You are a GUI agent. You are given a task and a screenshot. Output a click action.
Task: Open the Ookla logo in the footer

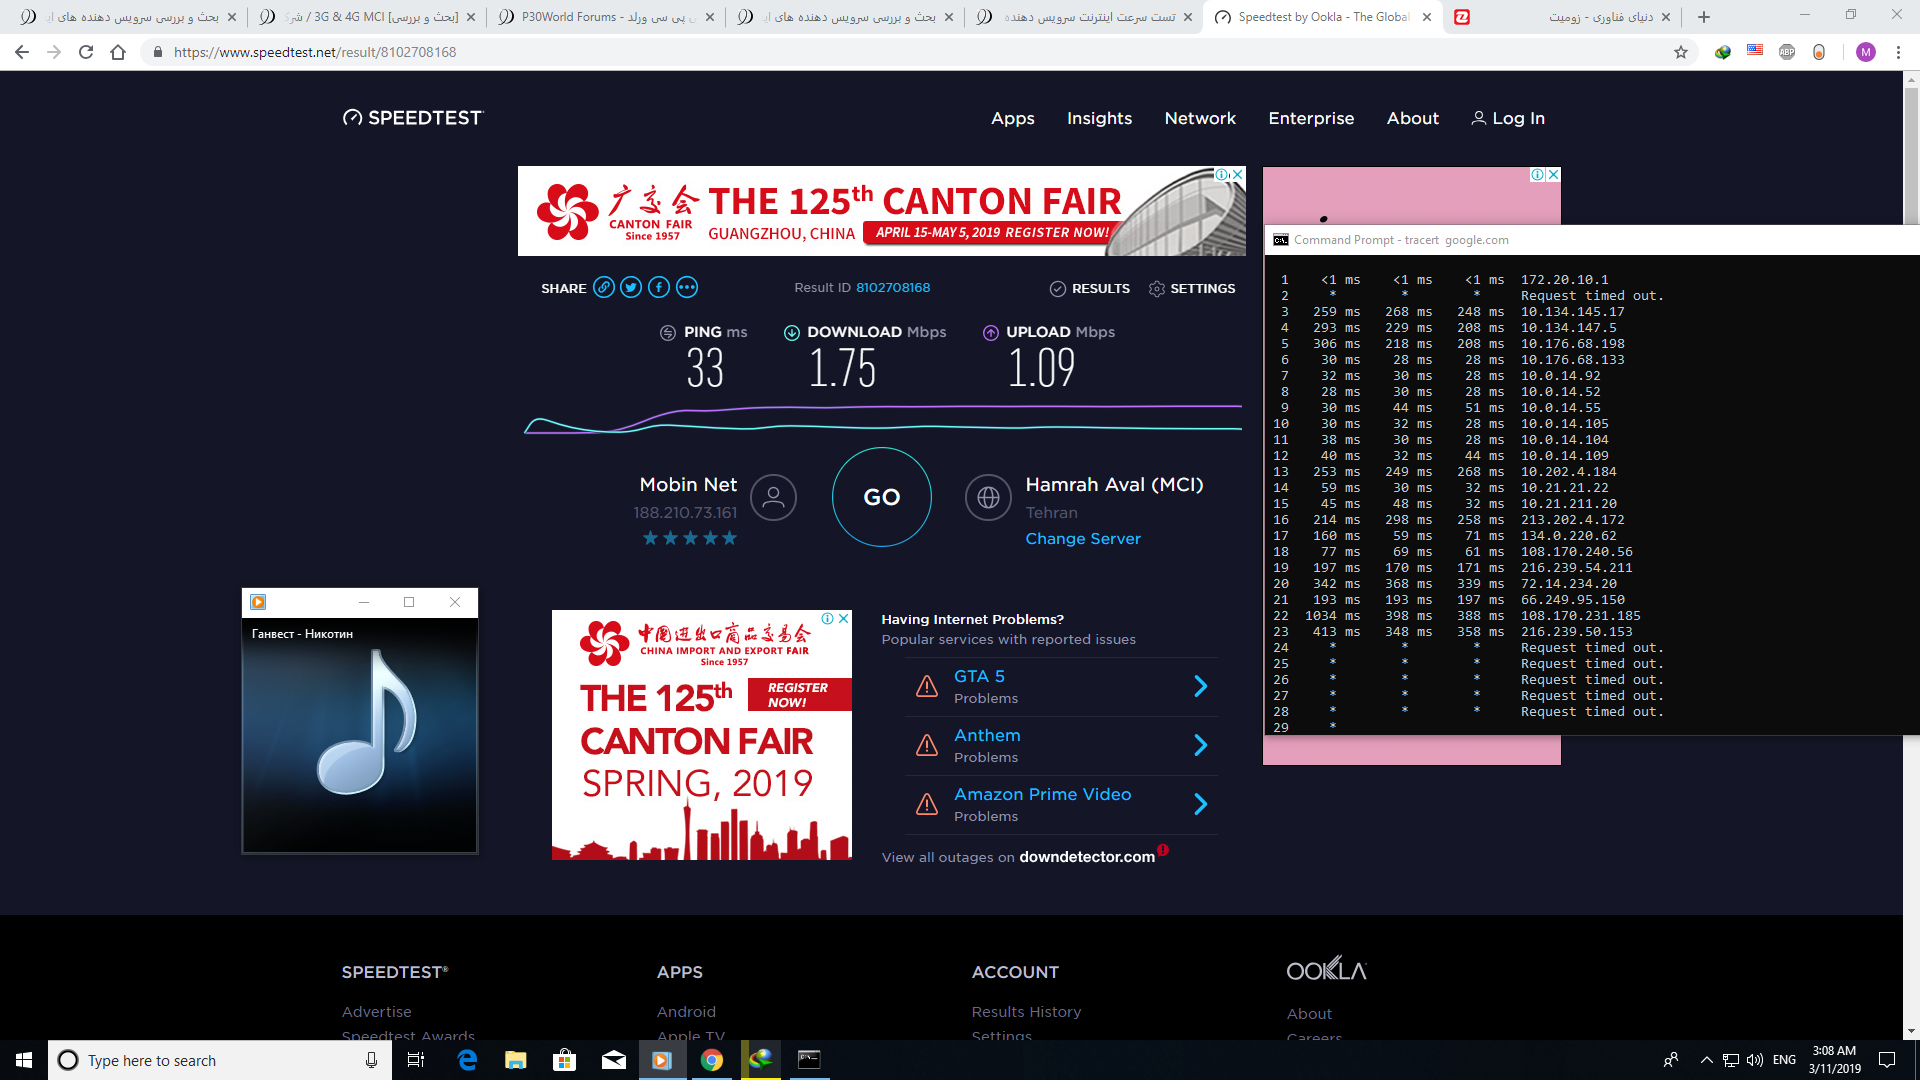1326,969
